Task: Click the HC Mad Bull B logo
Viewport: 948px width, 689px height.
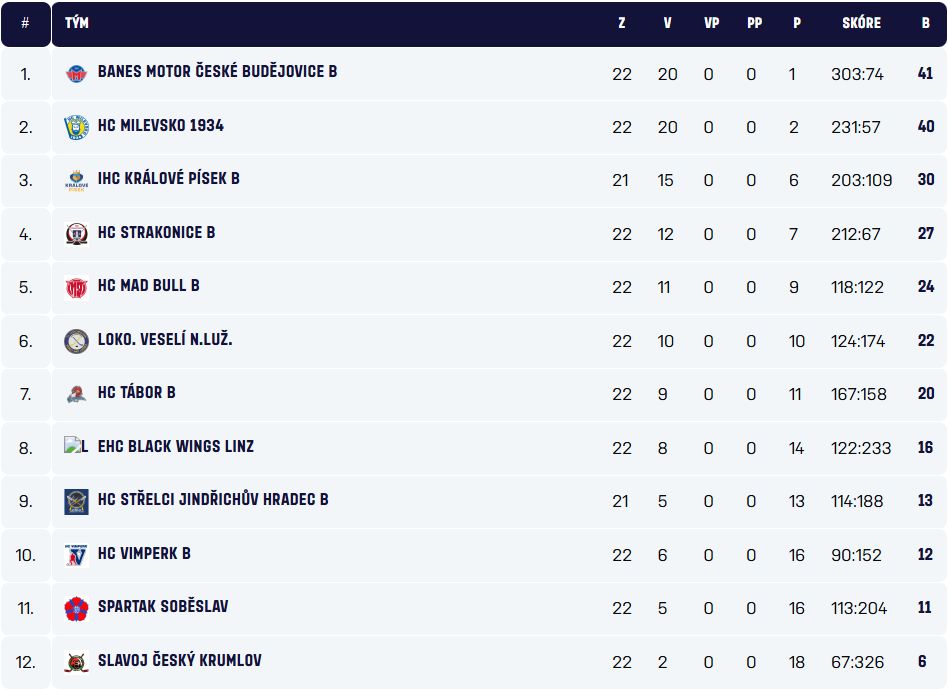Action: (x=76, y=287)
